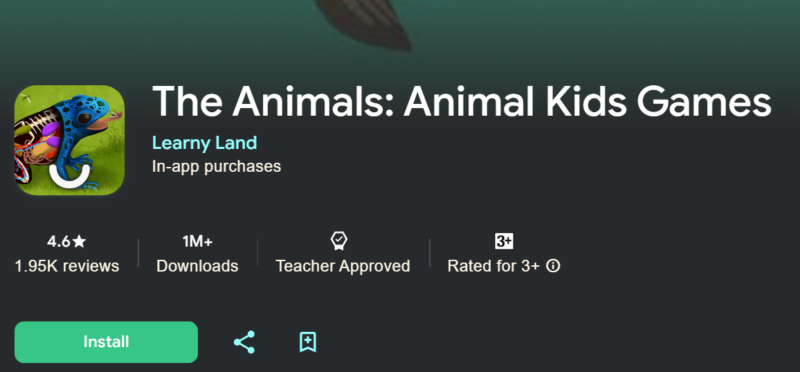Click the app title The Animals: Animal Kids Games

pos(462,101)
